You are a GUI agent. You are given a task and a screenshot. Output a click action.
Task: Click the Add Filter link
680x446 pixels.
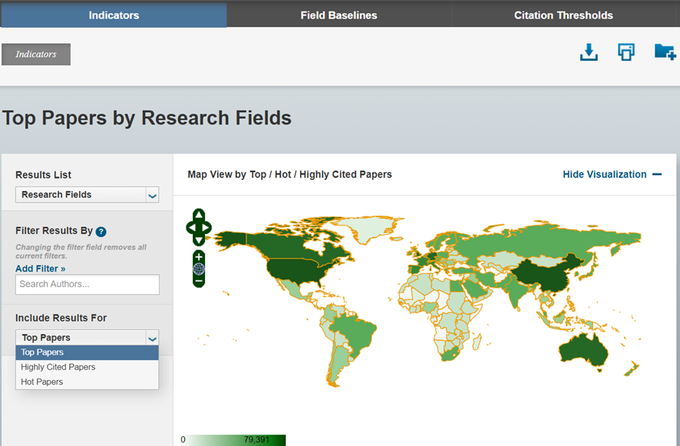point(40,269)
